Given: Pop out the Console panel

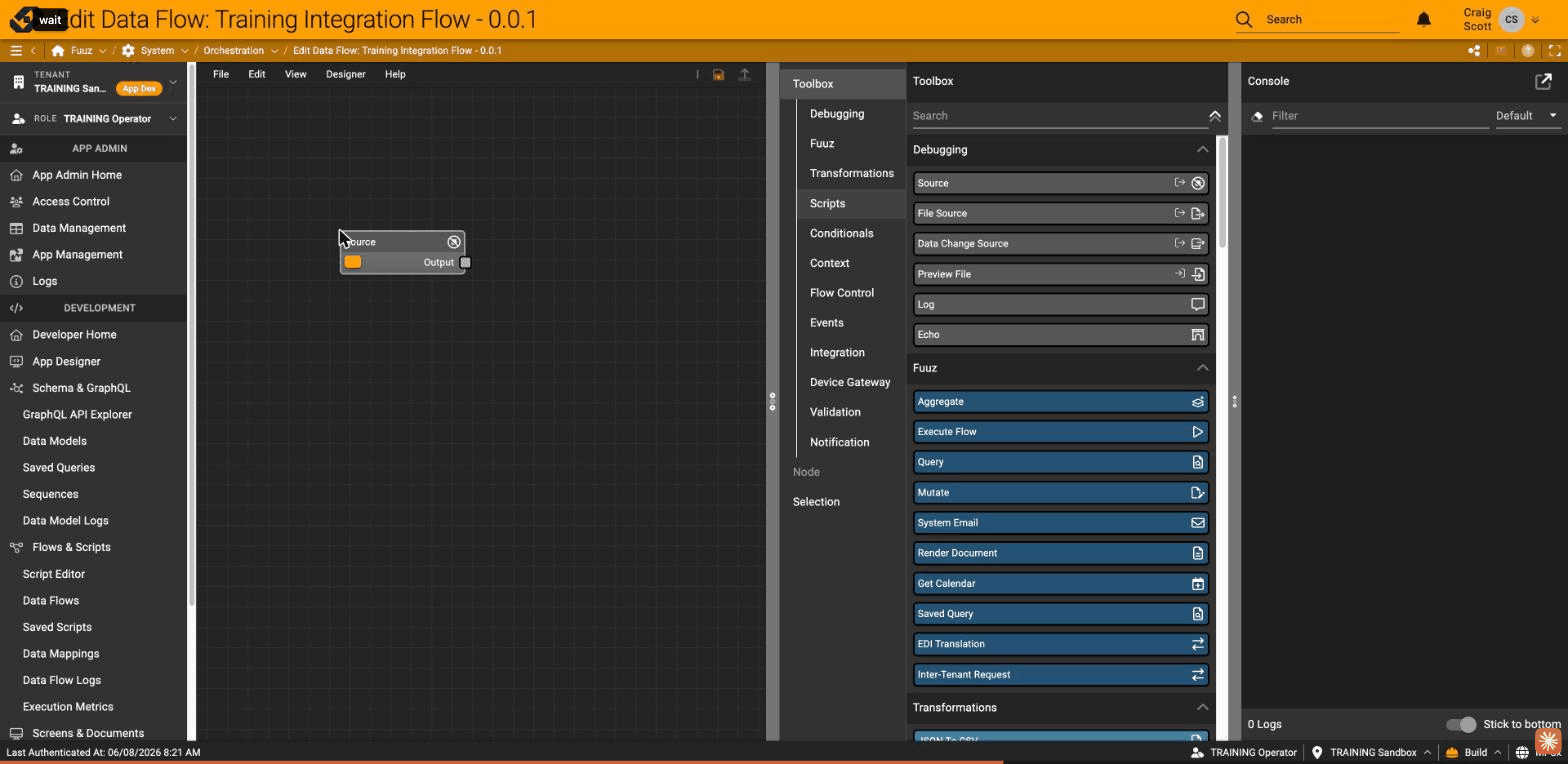Looking at the screenshot, I should [1543, 81].
